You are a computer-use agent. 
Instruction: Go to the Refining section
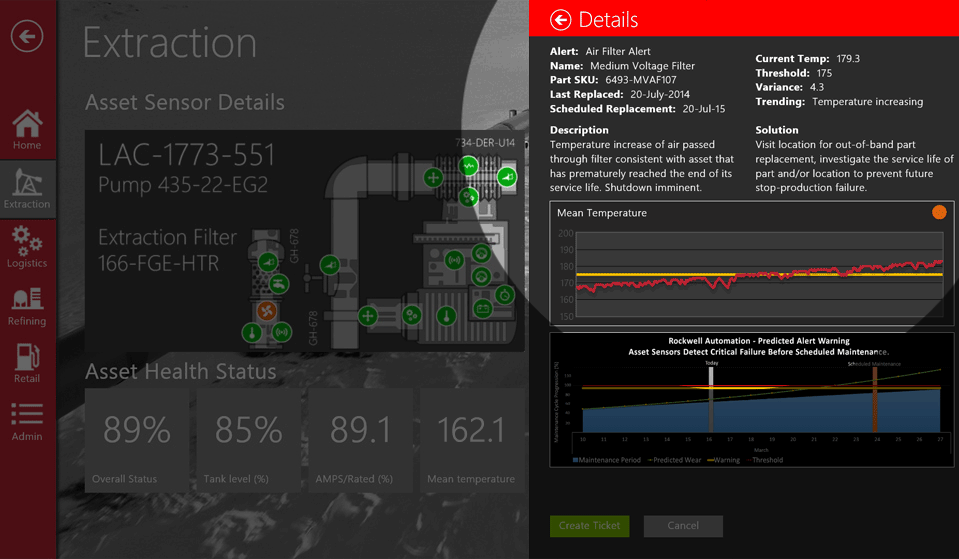(x=27, y=306)
